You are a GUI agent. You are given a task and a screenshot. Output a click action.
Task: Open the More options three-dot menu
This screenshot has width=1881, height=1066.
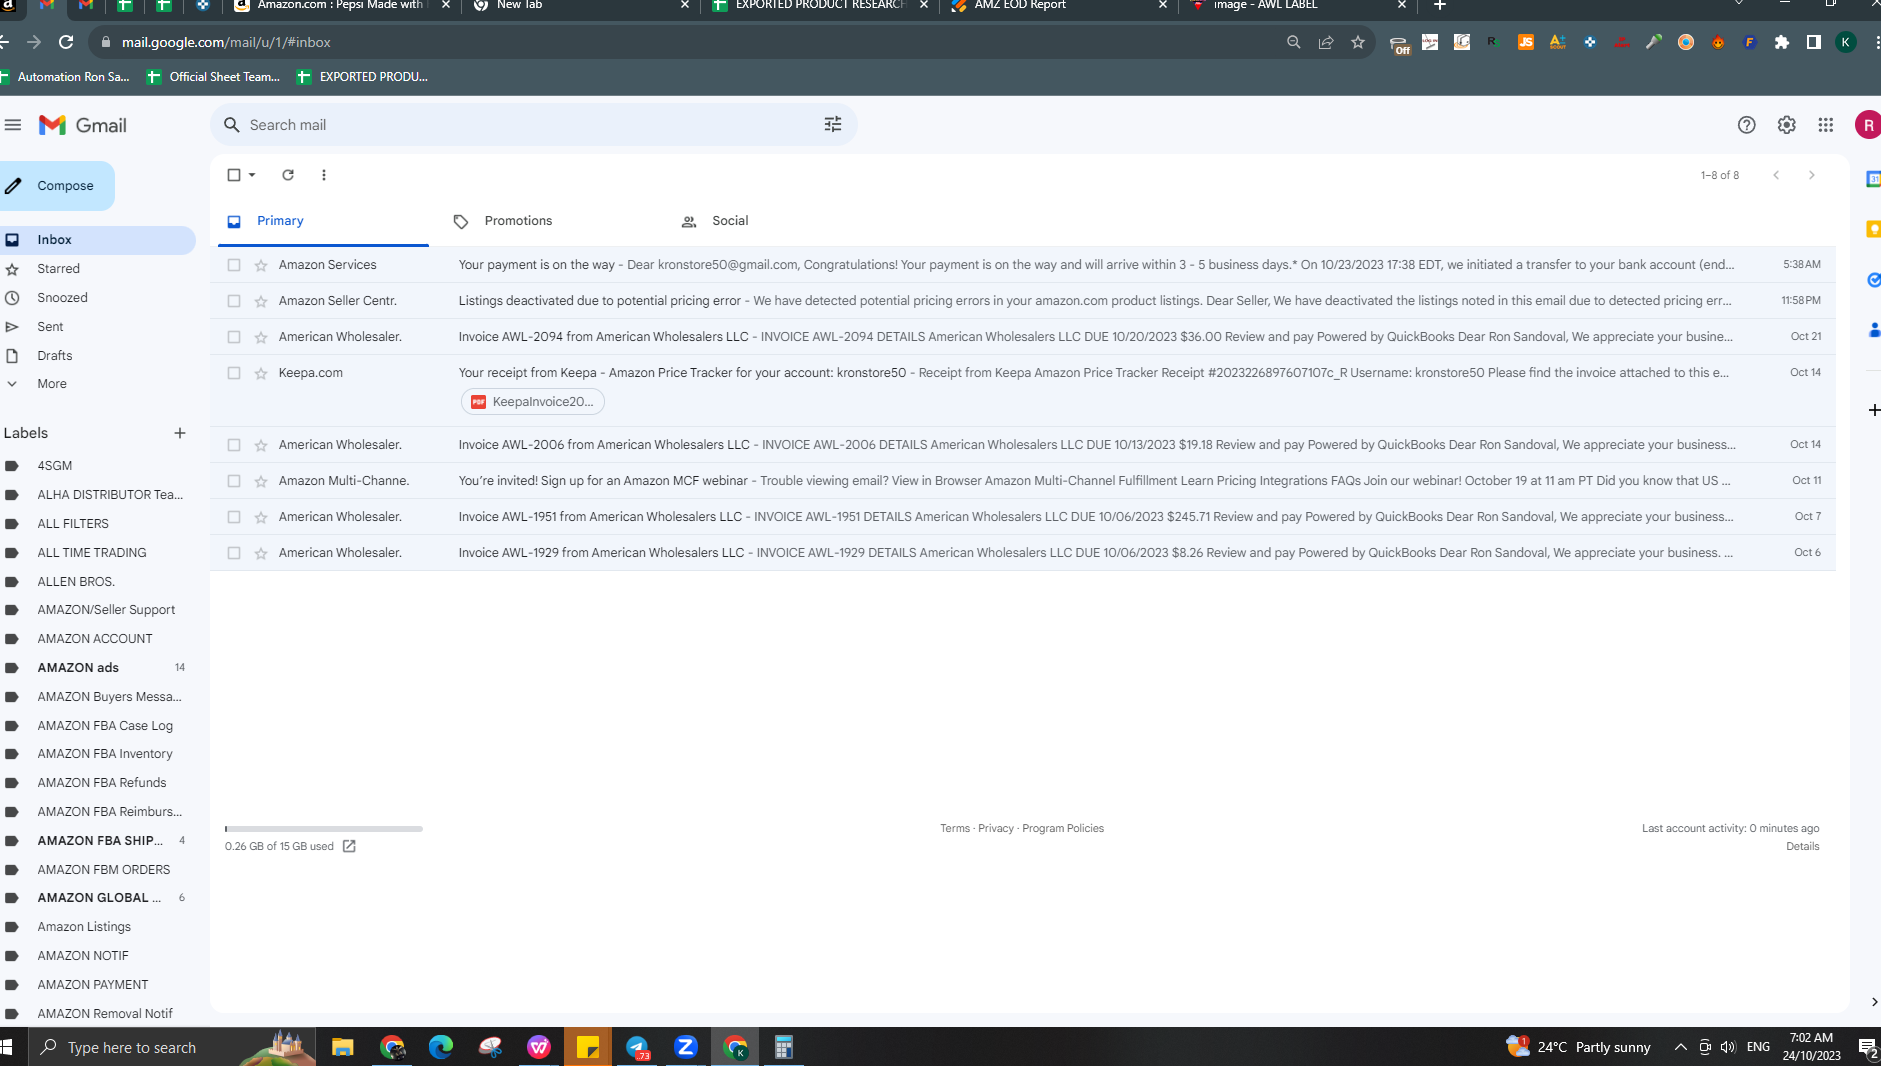click(324, 175)
